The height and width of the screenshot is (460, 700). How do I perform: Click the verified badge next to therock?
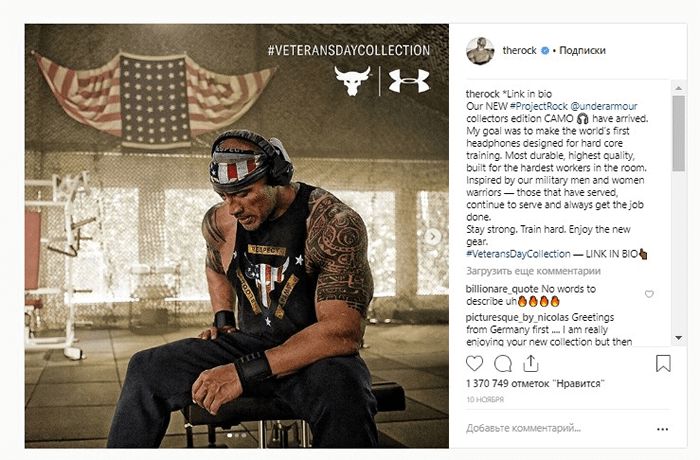point(545,50)
